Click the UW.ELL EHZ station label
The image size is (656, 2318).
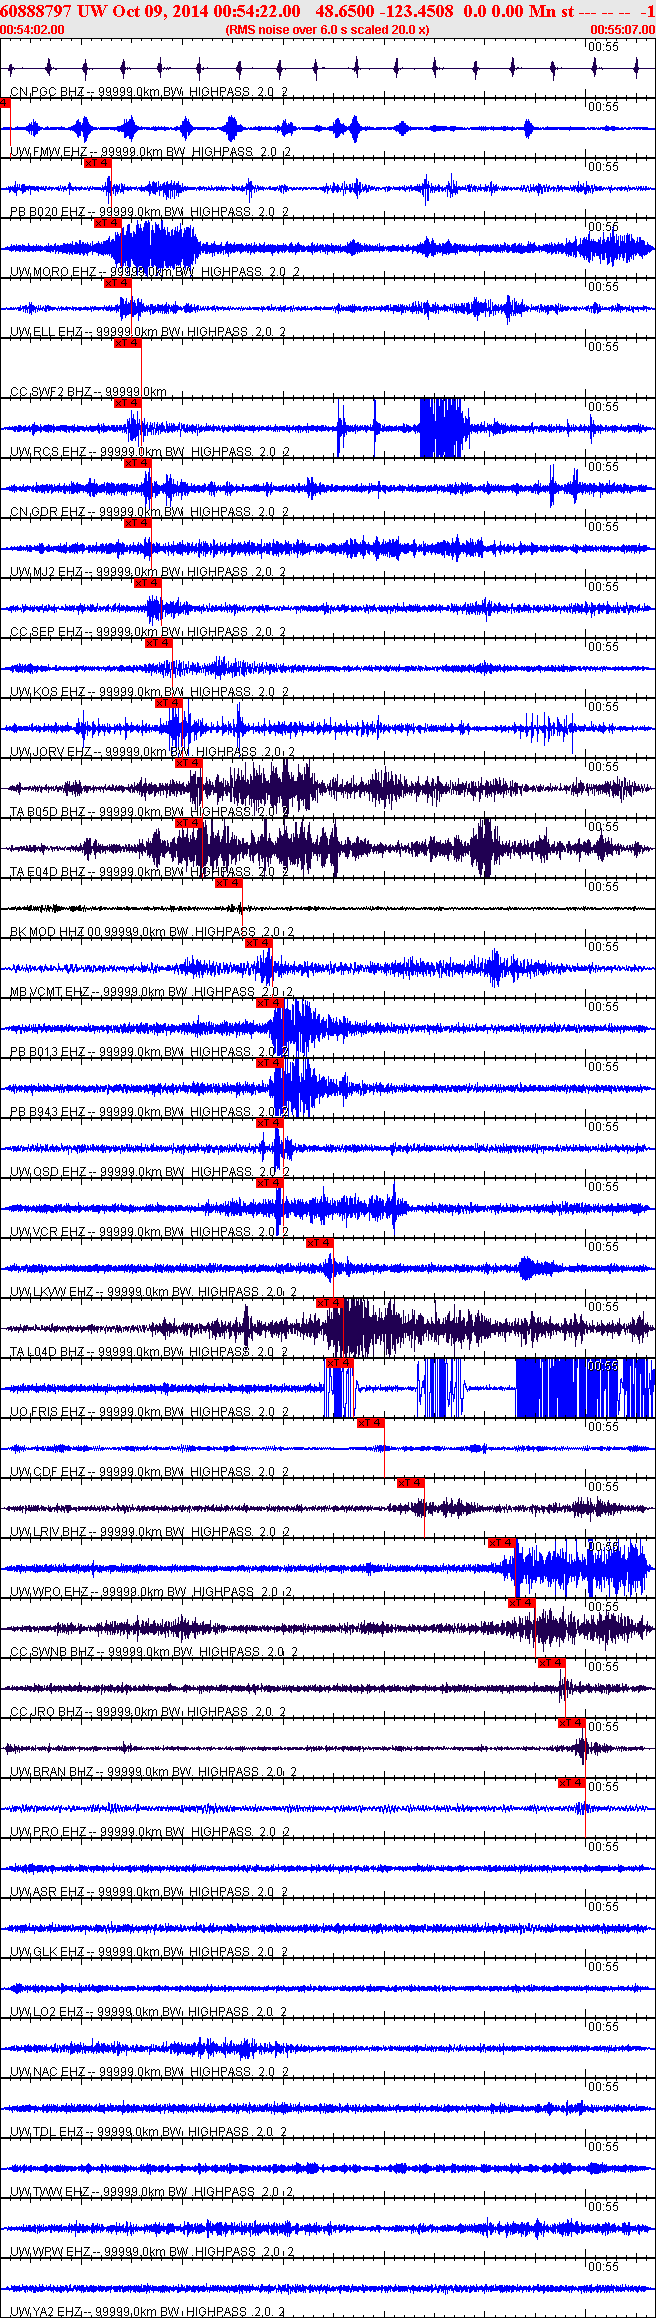148,332
